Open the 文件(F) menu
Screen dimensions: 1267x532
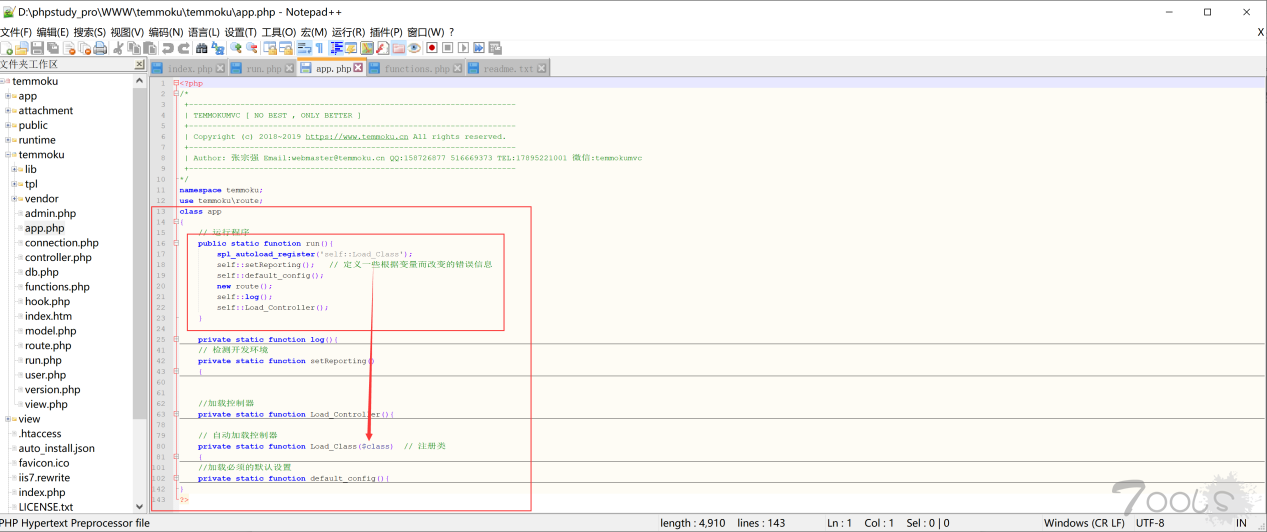(x=16, y=32)
